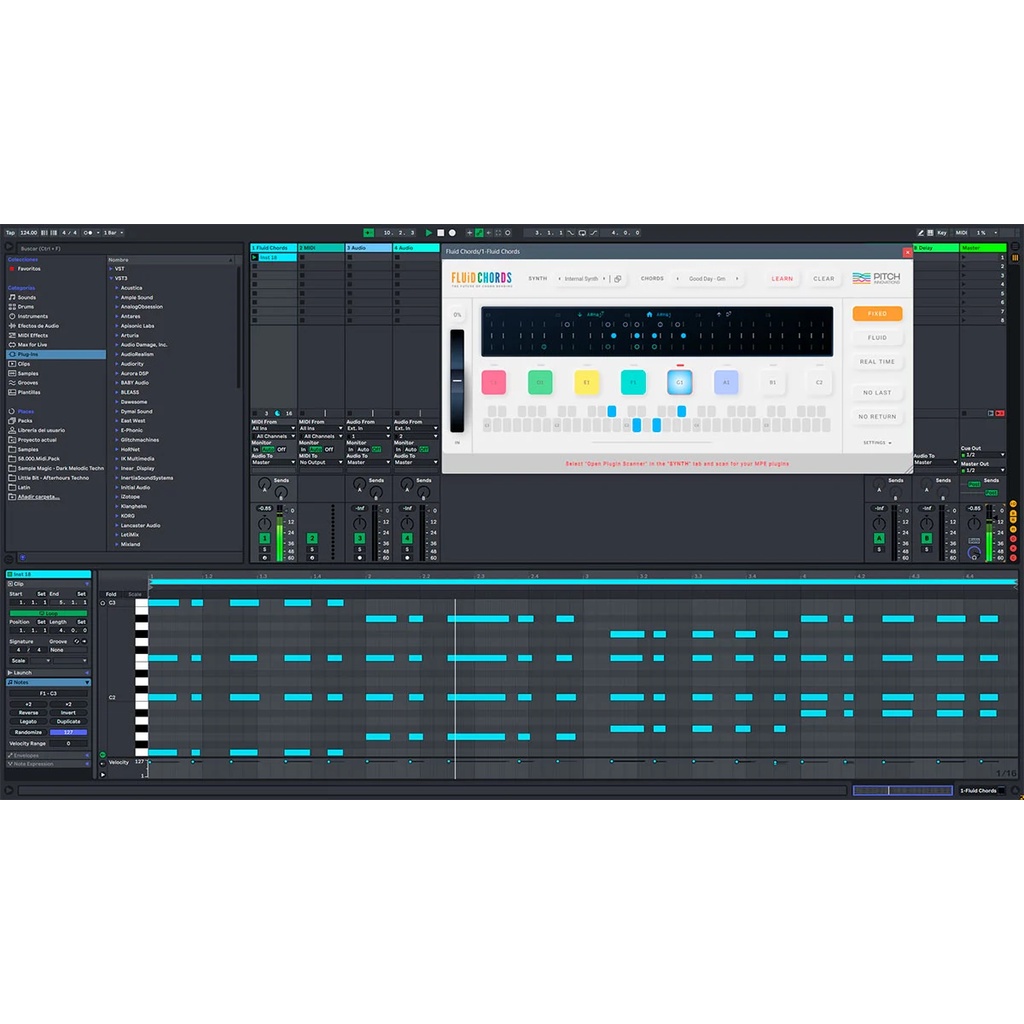Open the Fluid Chords SETTINGS dropdown

point(877,443)
